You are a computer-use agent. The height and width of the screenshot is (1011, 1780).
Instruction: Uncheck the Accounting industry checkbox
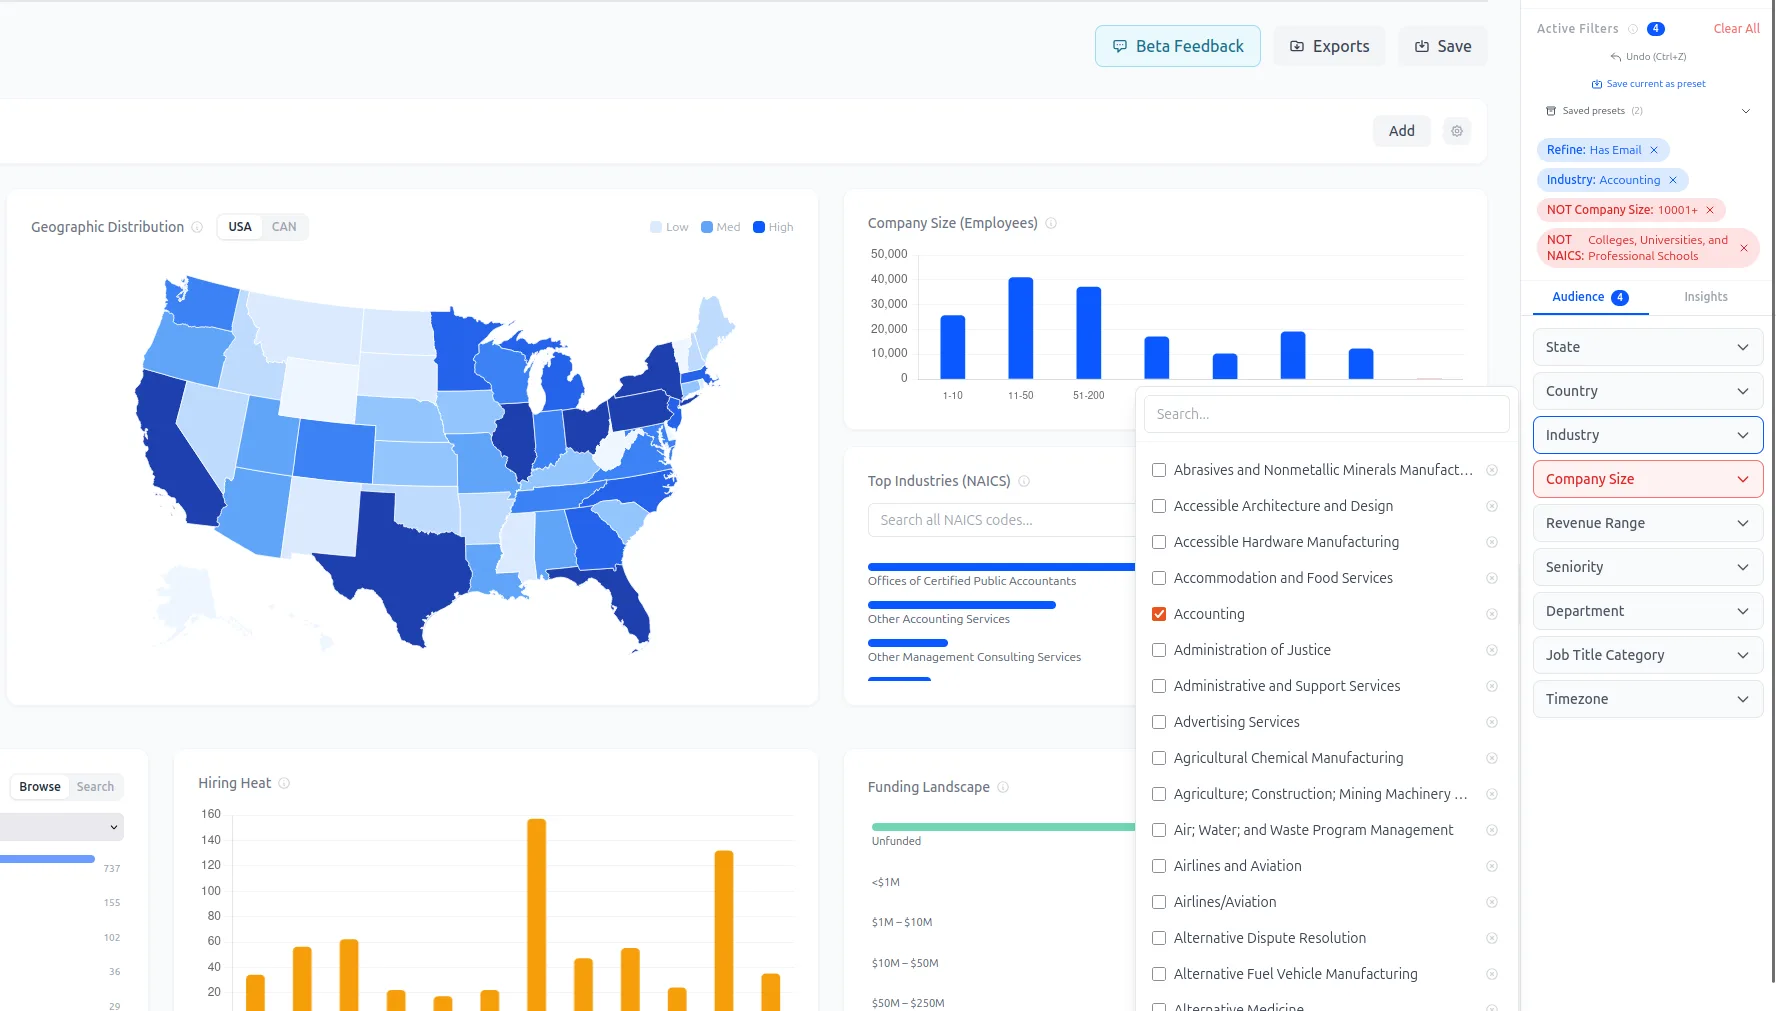1159,614
